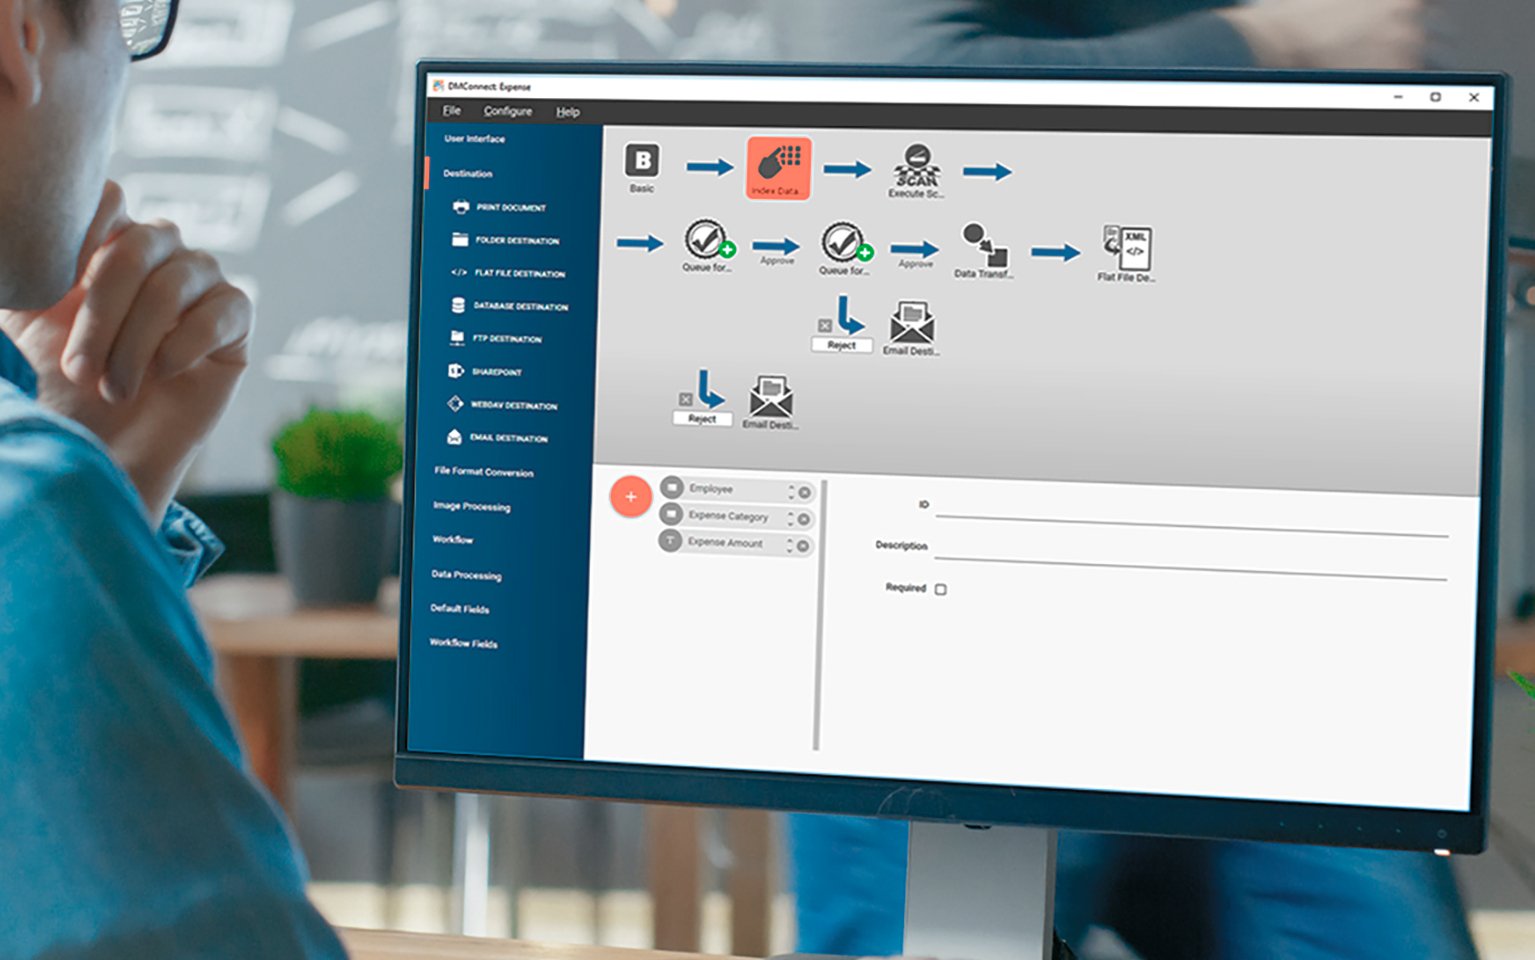Remove the Expense Amount field

pos(804,545)
